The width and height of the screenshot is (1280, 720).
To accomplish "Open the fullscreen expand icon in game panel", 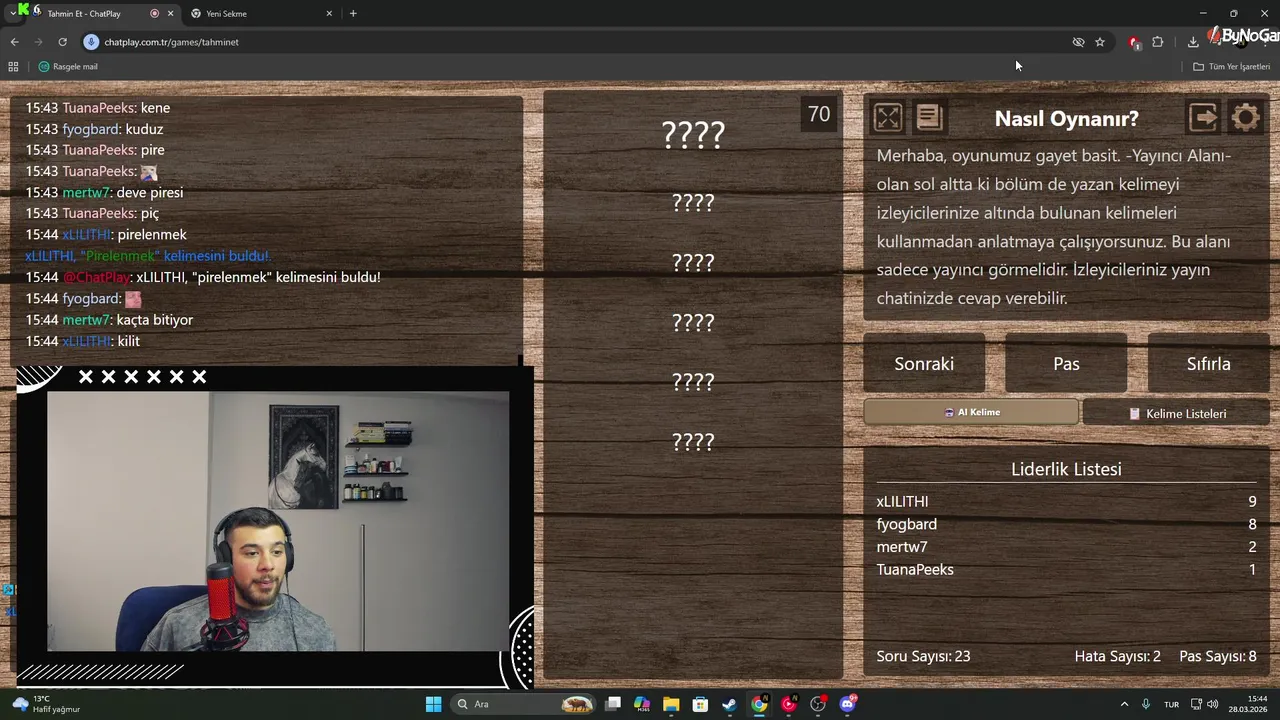I will click(887, 118).
